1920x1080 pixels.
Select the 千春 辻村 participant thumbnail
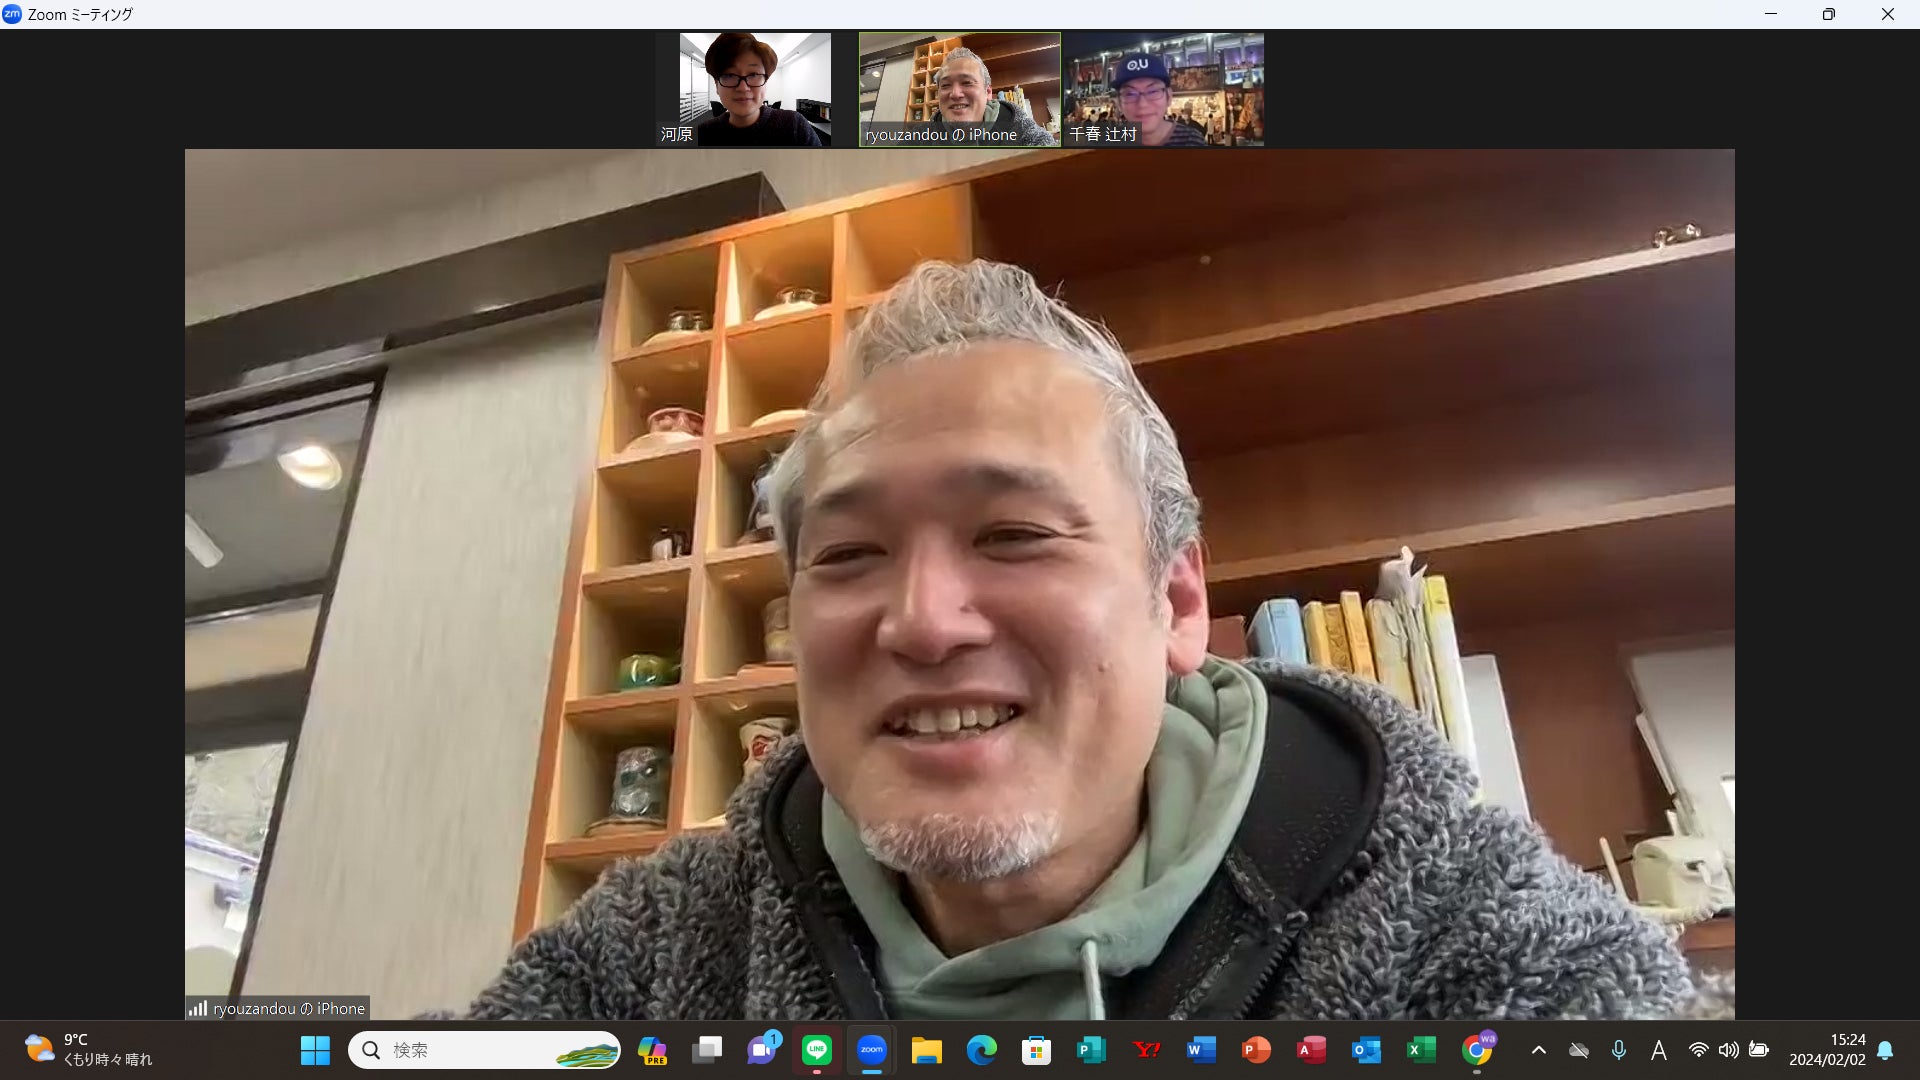1164,90
